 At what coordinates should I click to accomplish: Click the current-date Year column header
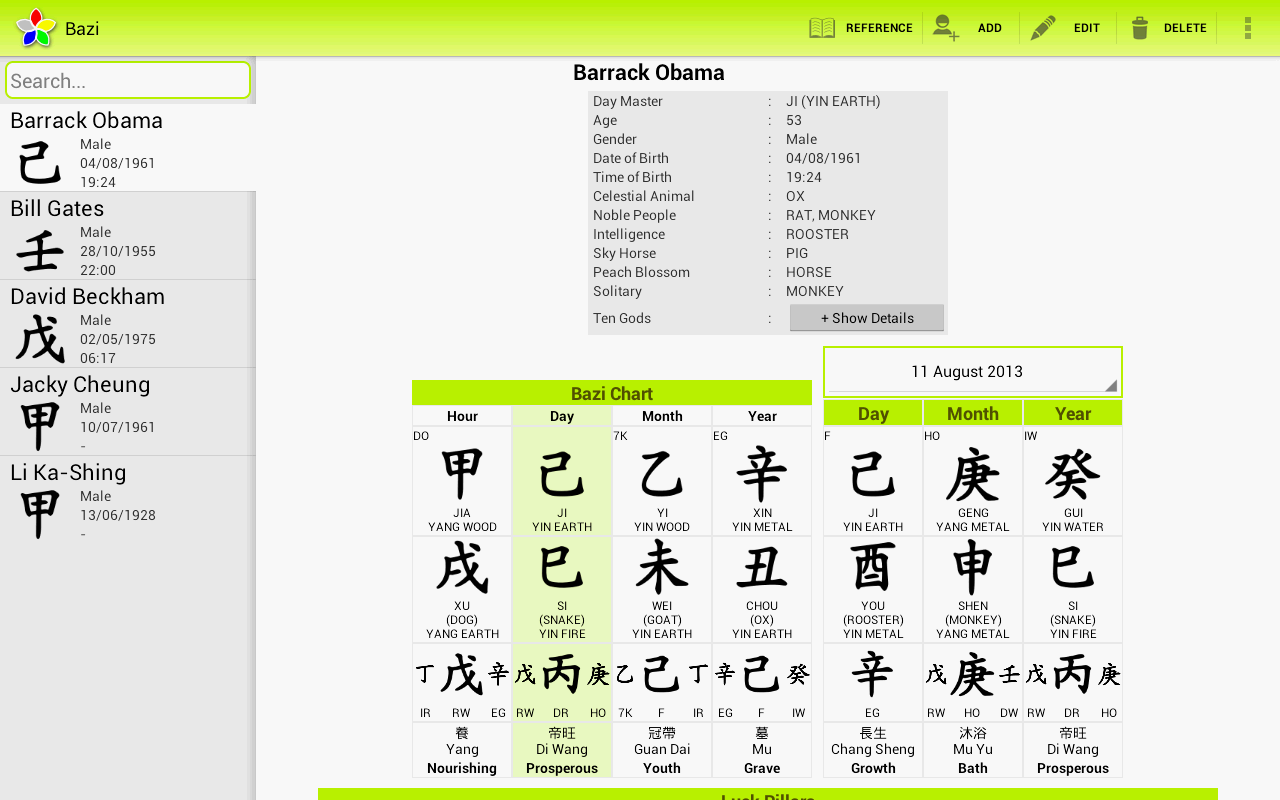pos(1073,413)
